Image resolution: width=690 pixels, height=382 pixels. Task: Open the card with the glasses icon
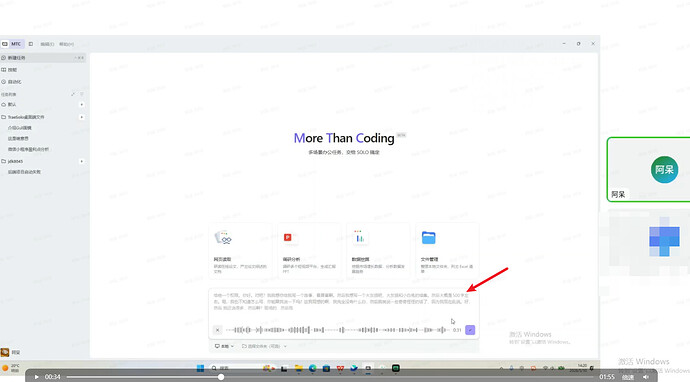240,251
